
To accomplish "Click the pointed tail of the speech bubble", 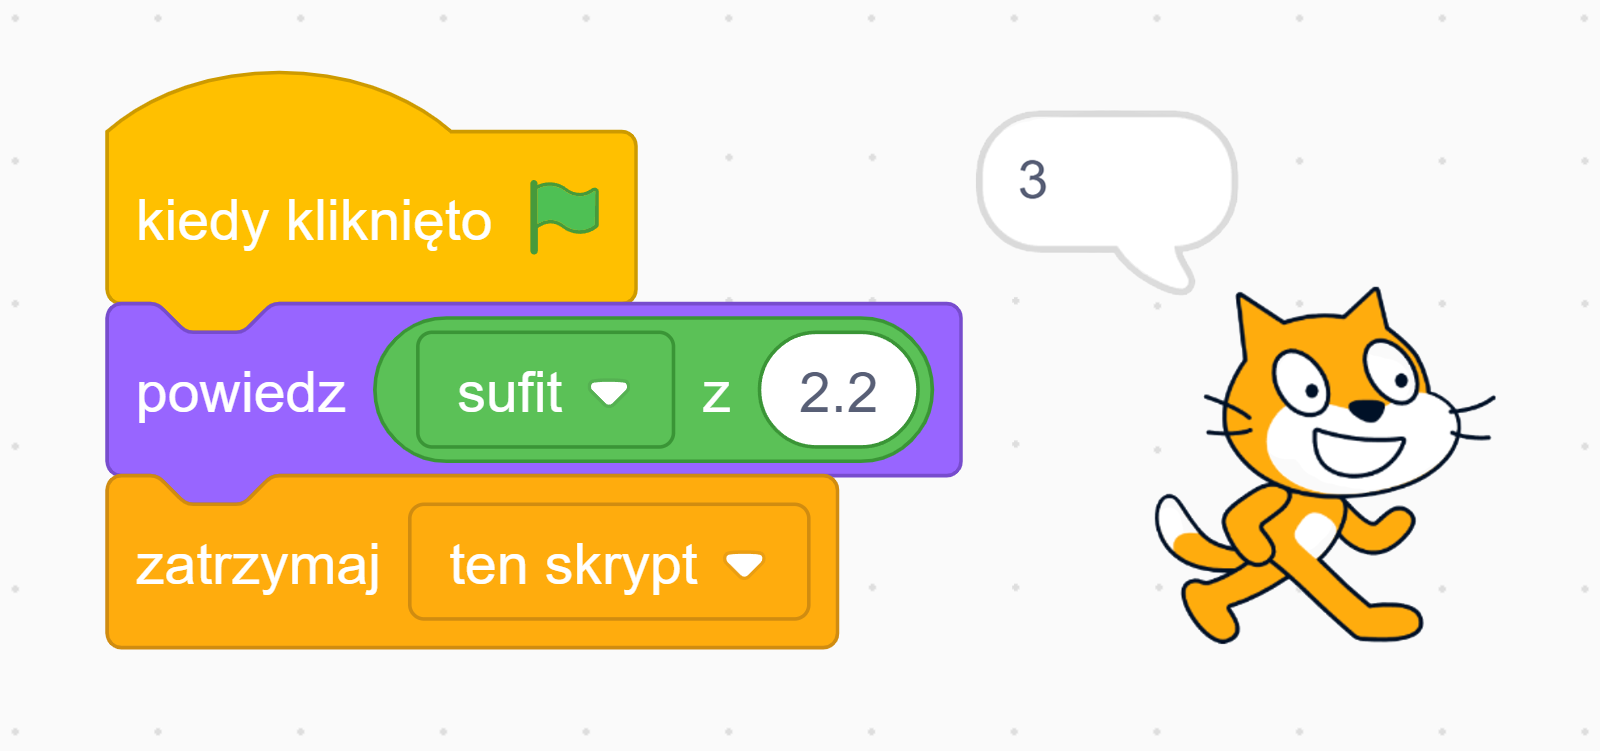I will (1170, 273).
